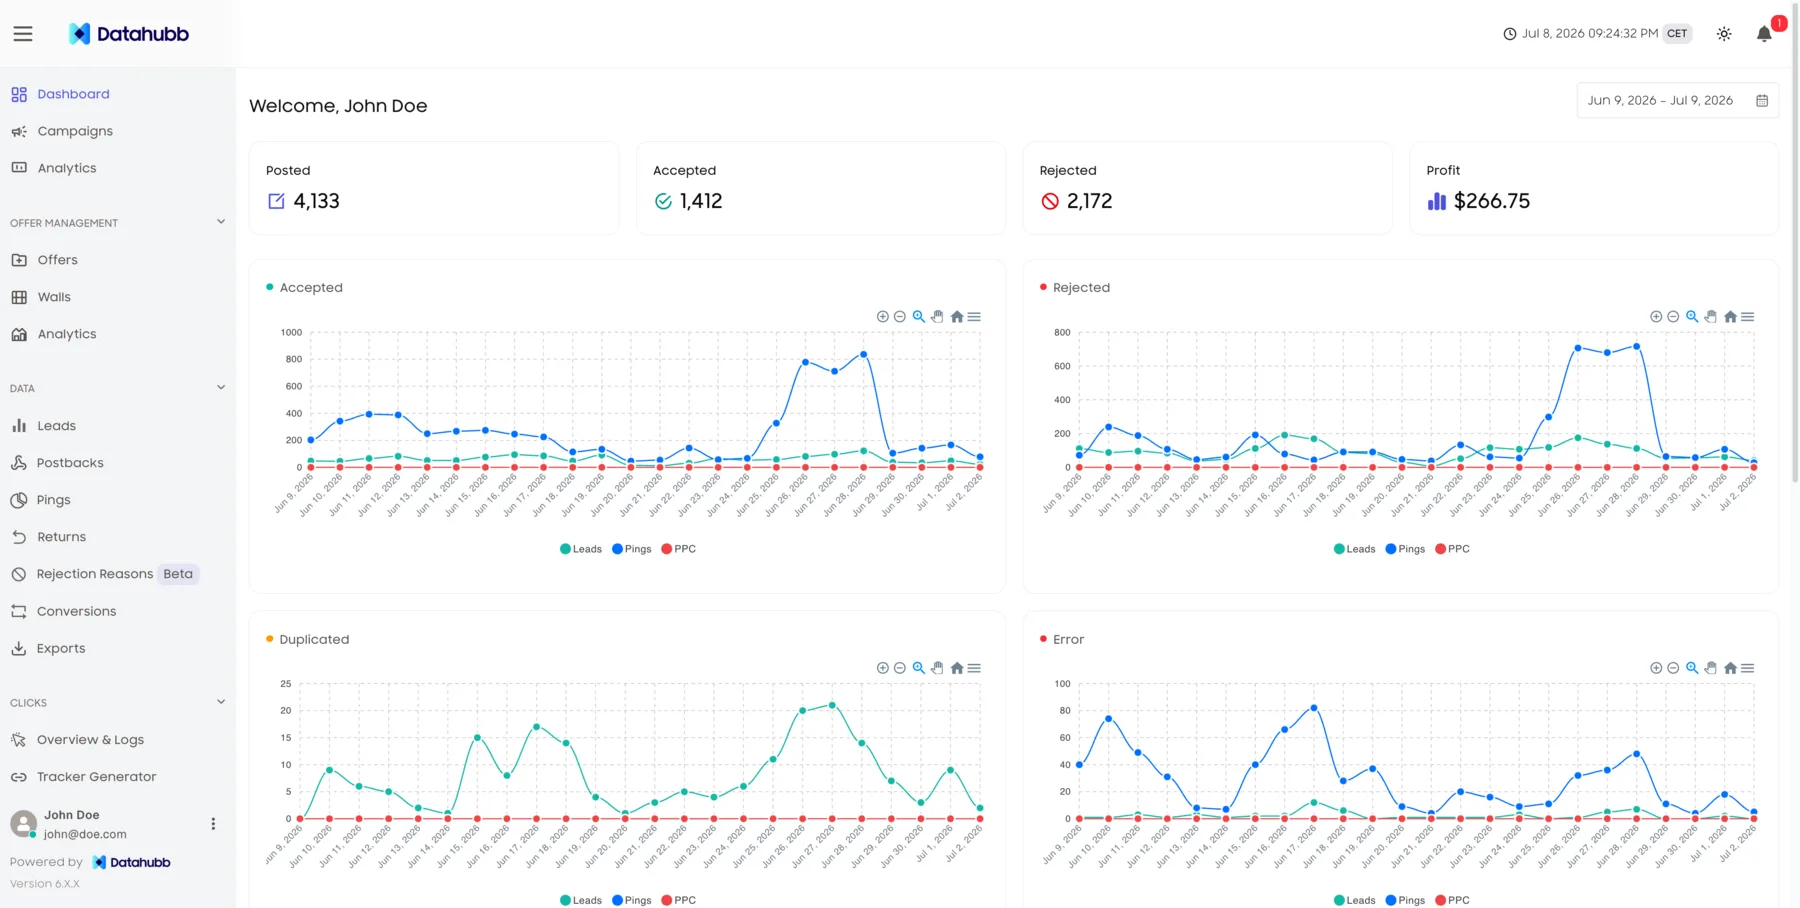Screen dimensions: 1800x908
Task: Collapse the Offer Management section
Action: coord(221,222)
